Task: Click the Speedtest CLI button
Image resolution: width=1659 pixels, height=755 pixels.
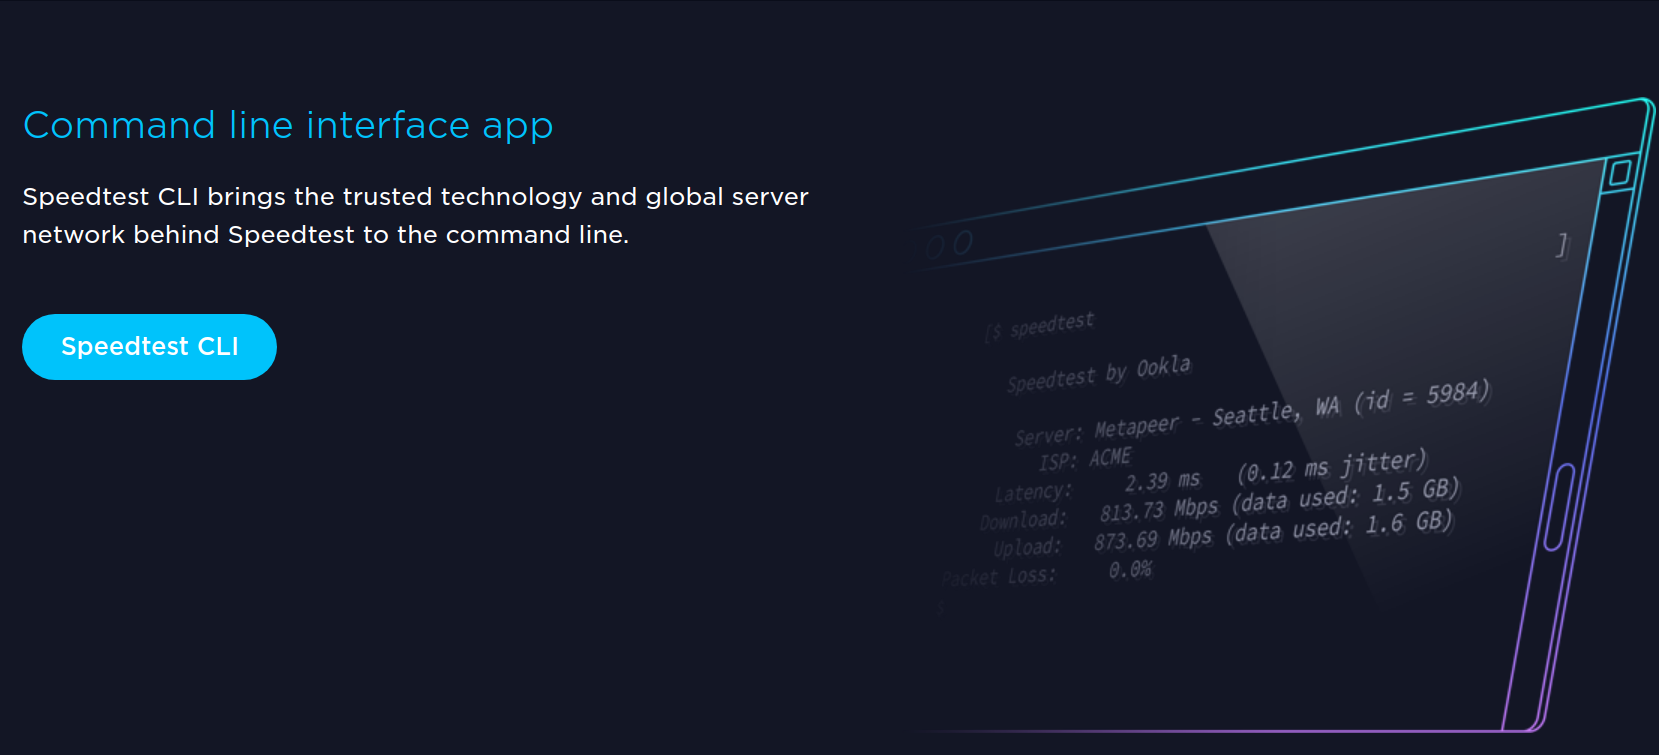Action: click(149, 347)
